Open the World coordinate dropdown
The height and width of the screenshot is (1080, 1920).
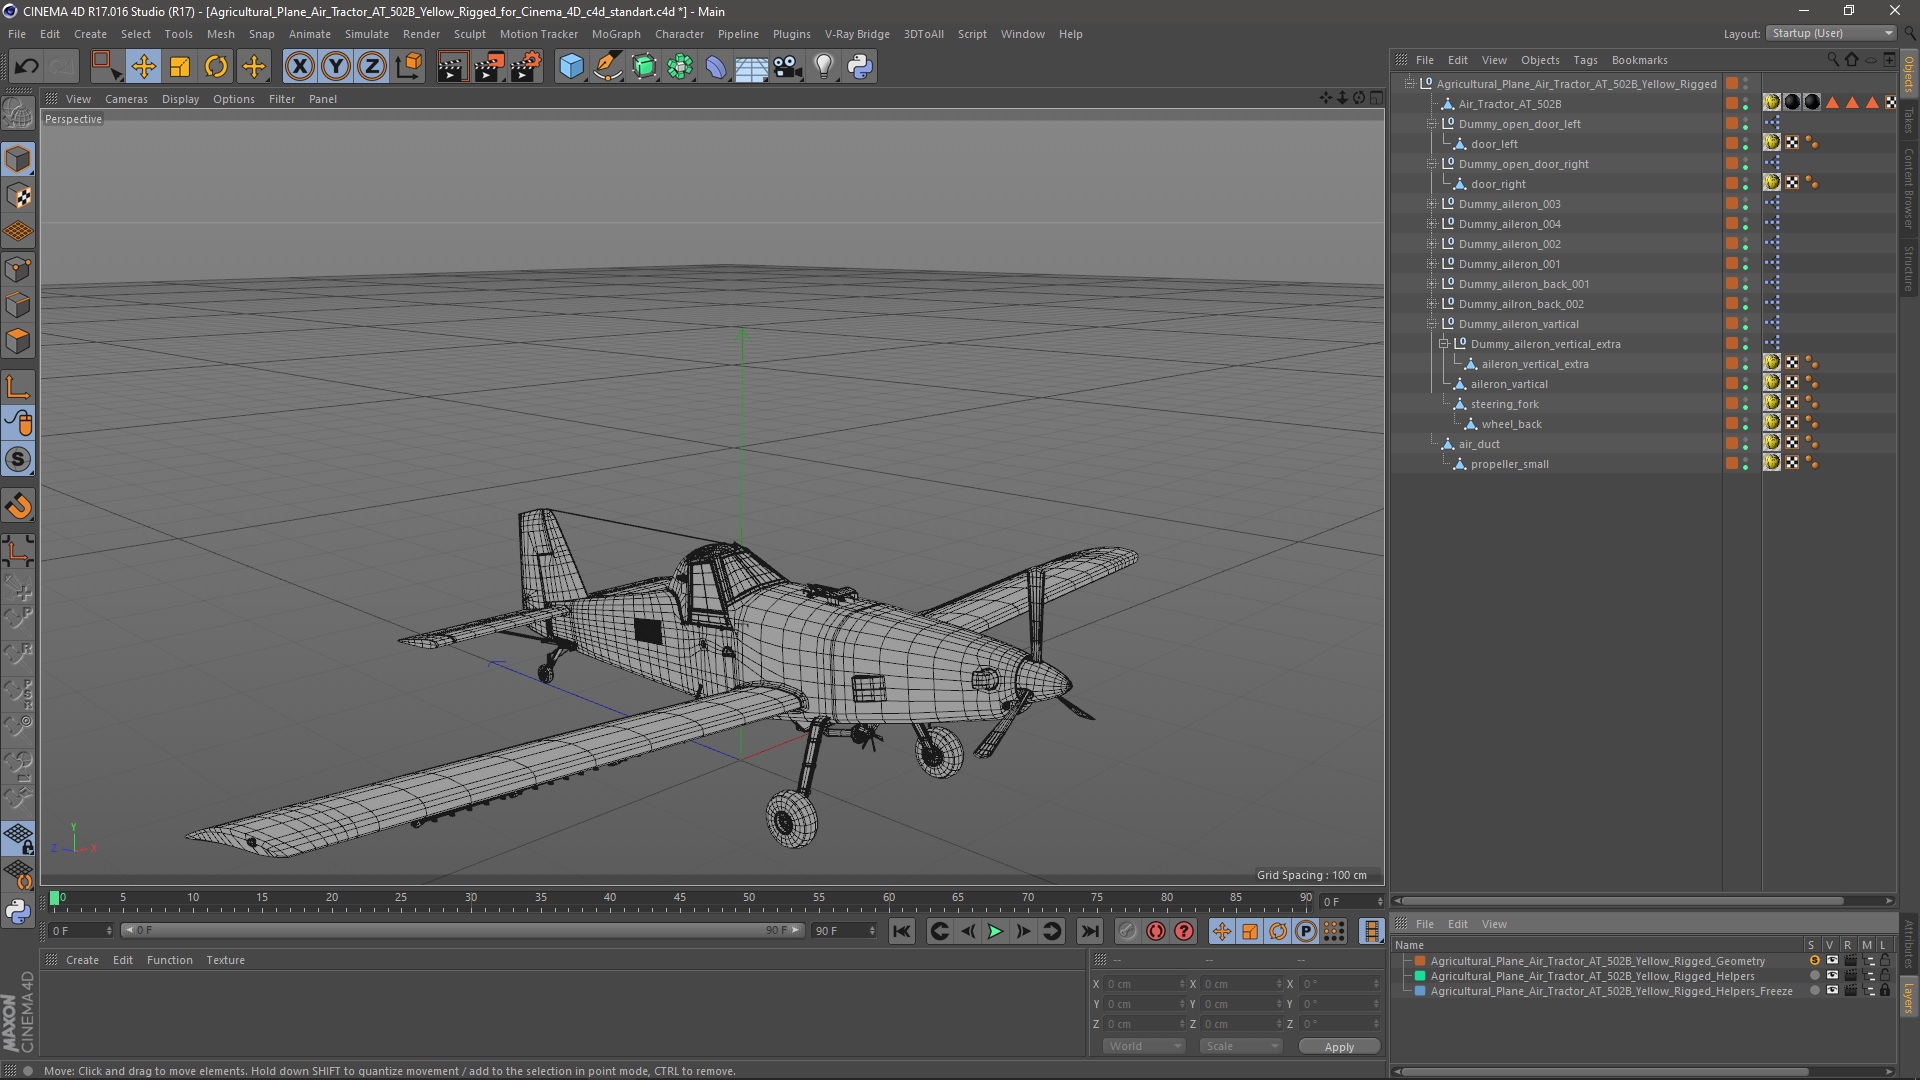[x=1144, y=1046]
